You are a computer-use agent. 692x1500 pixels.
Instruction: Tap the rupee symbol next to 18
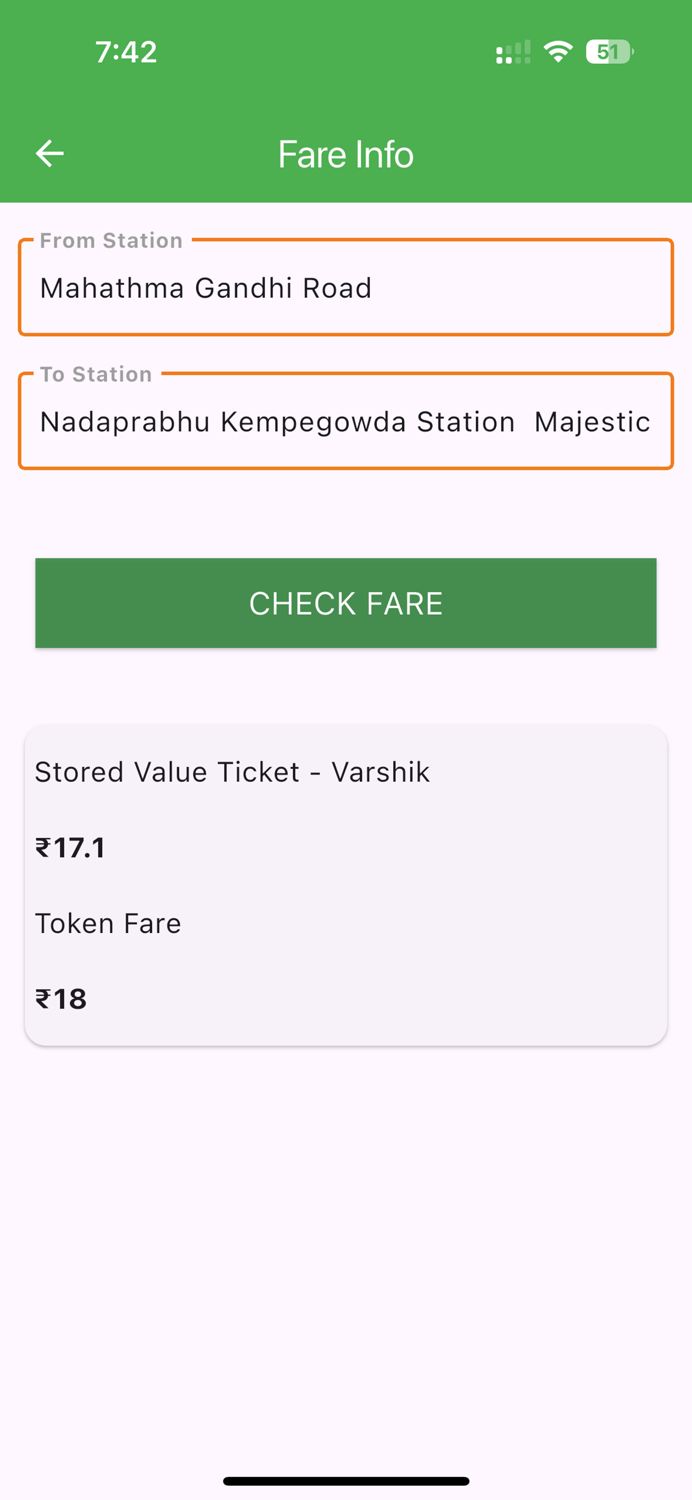(42, 998)
